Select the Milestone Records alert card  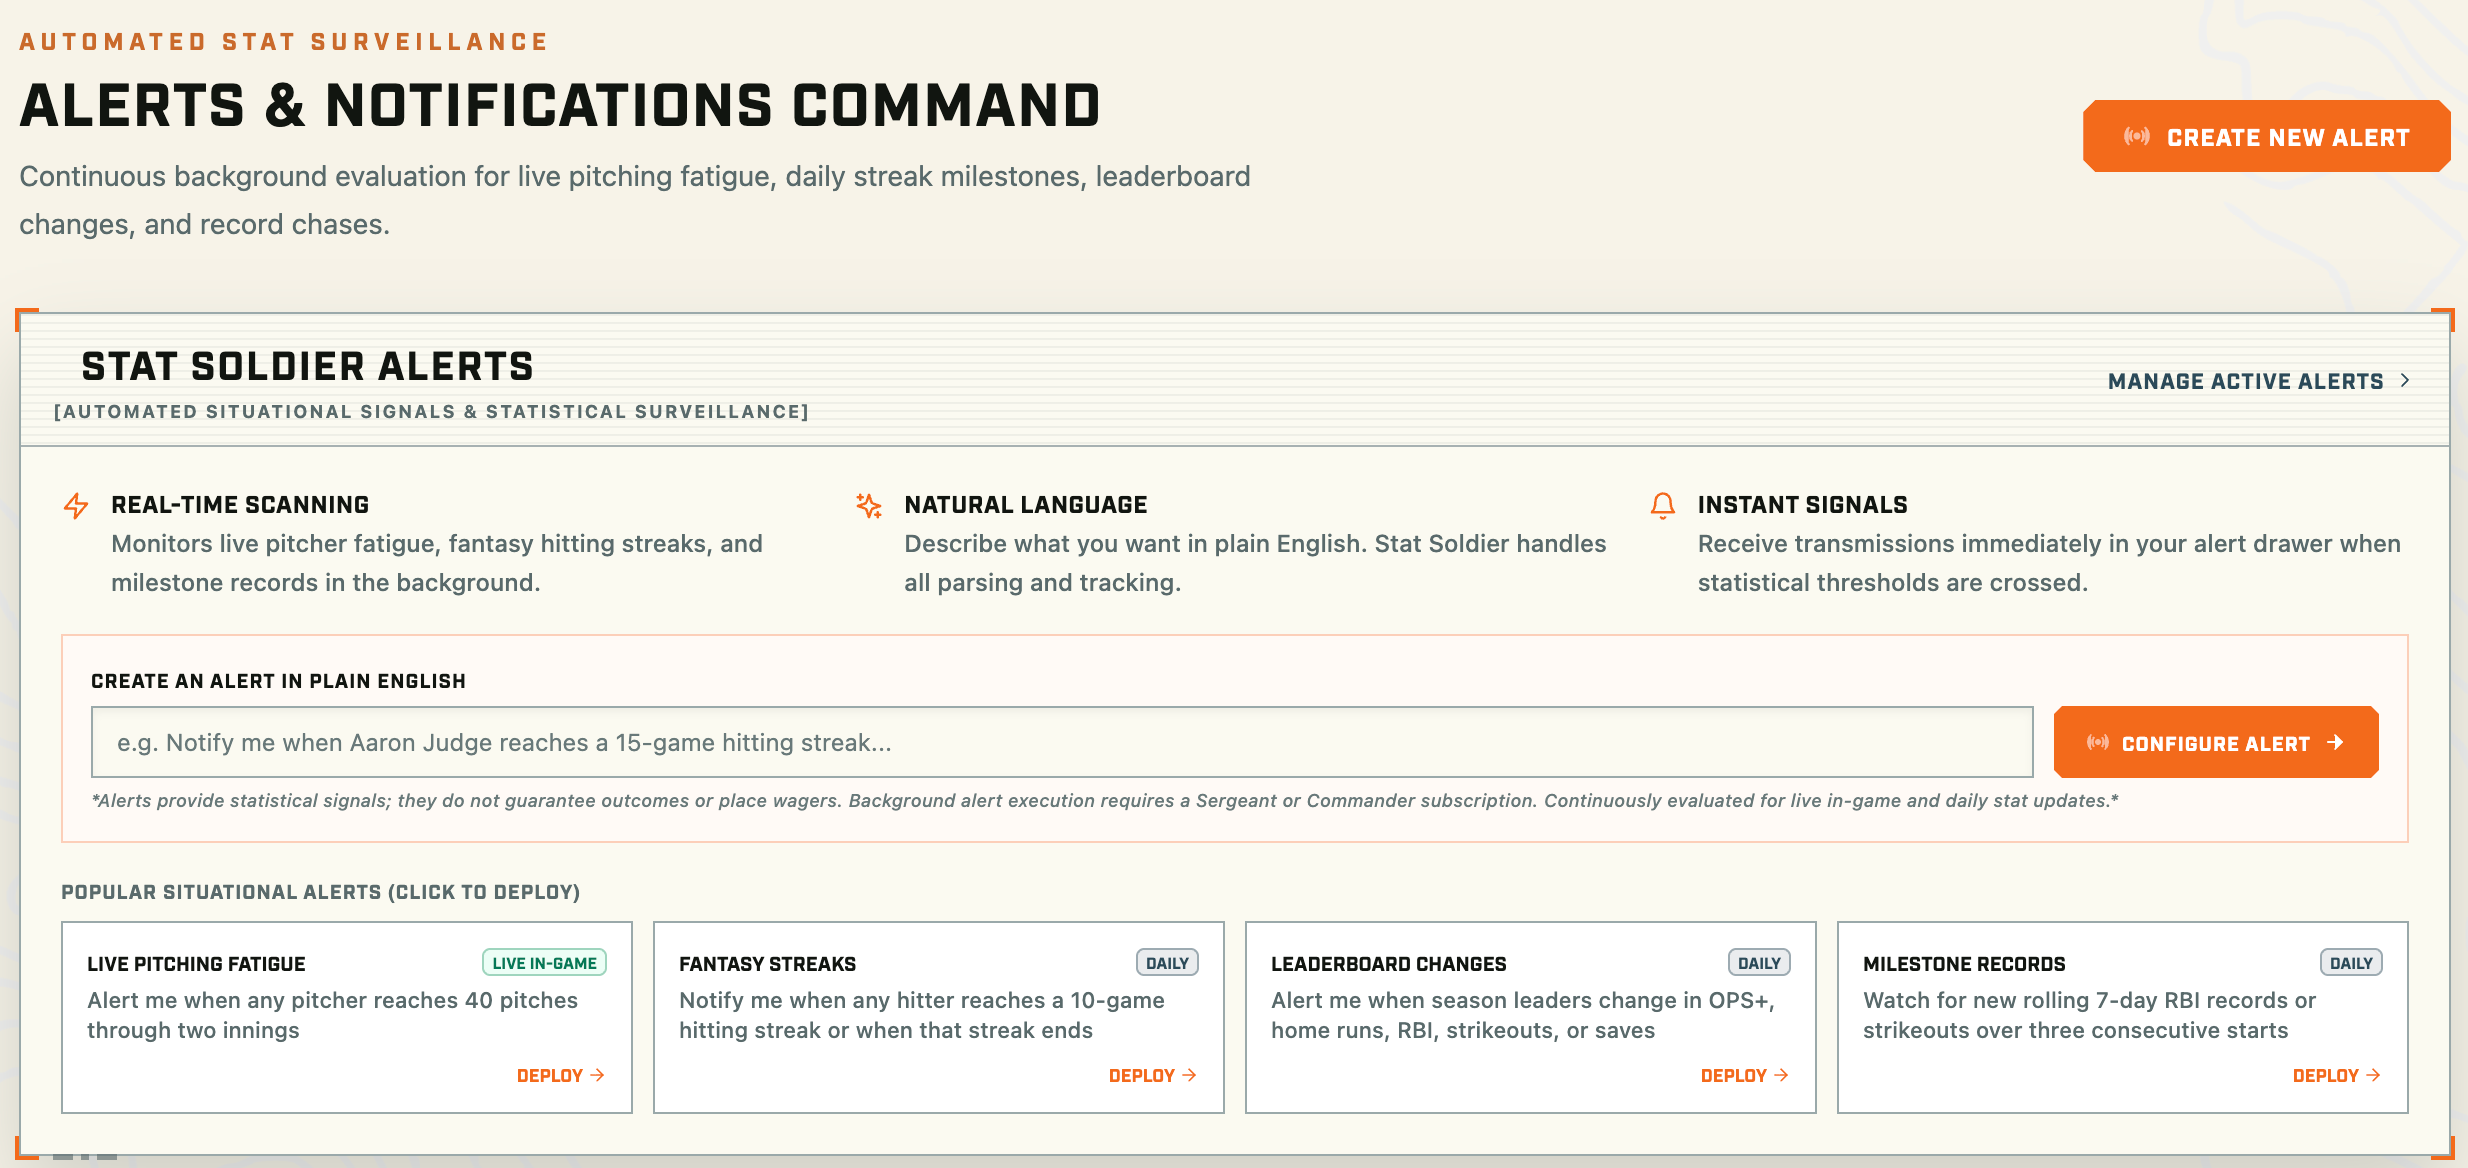pyautogui.click(x=2123, y=1017)
